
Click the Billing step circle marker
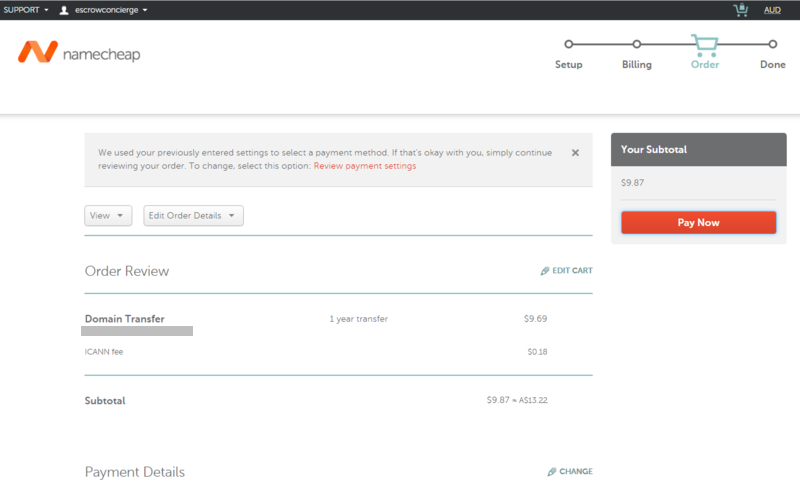[636, 44]
